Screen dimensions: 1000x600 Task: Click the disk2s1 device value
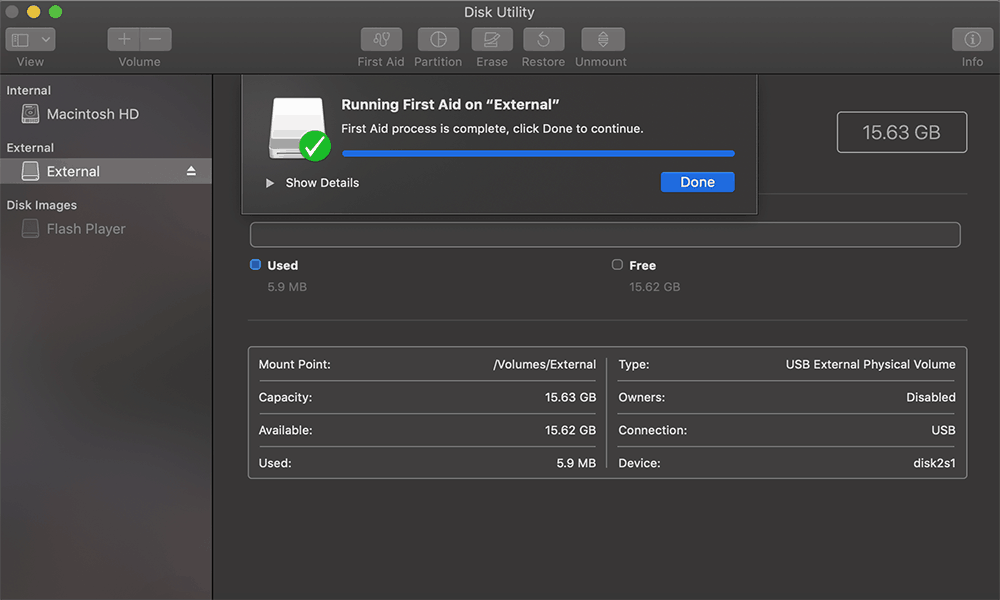pyautogui.click(x=934, y=464)
